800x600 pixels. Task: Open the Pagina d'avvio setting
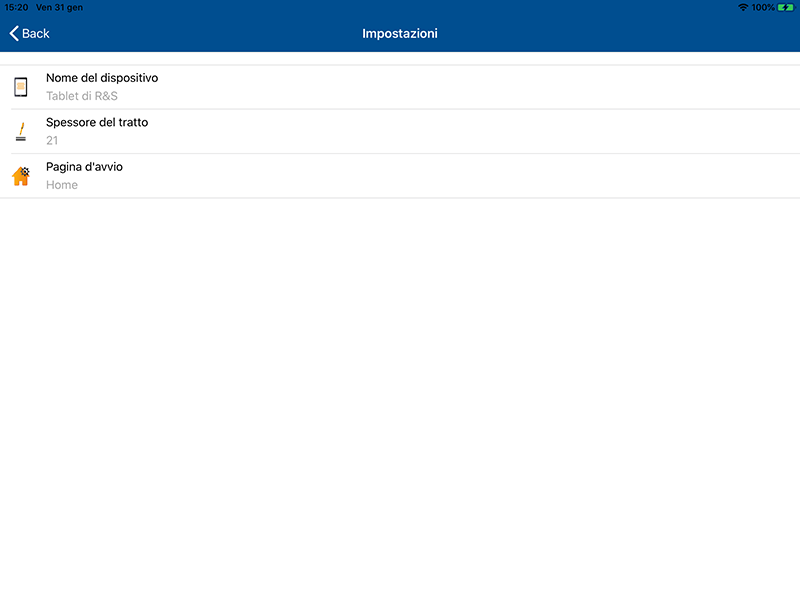[x=84, y=166]
